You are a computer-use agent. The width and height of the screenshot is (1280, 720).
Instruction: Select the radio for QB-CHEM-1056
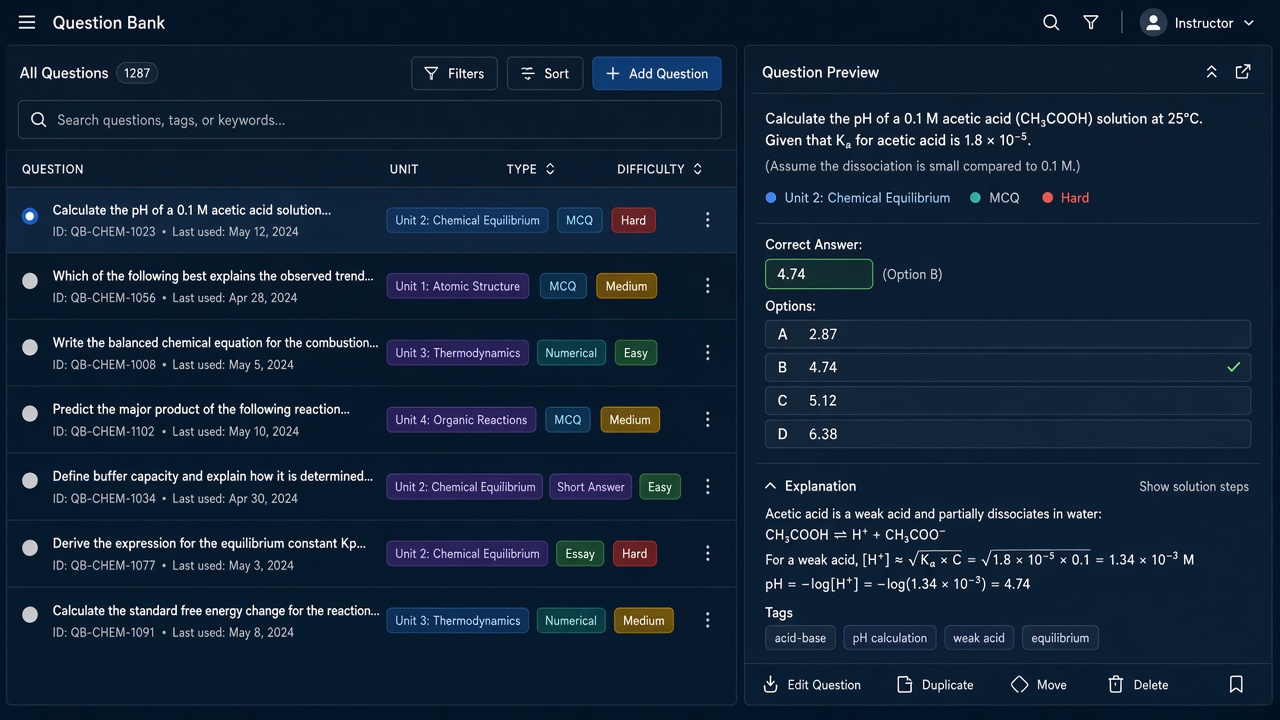tap(30, 281)
